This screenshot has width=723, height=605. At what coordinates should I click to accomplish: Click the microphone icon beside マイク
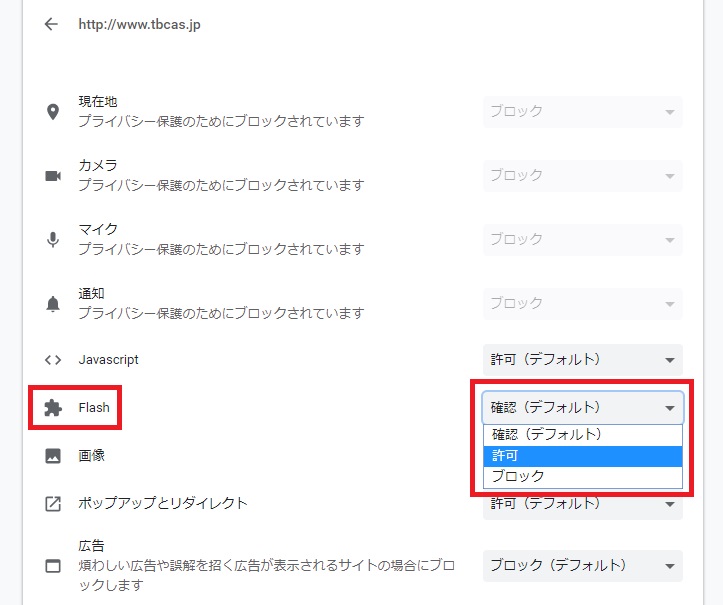click(53, 240)
